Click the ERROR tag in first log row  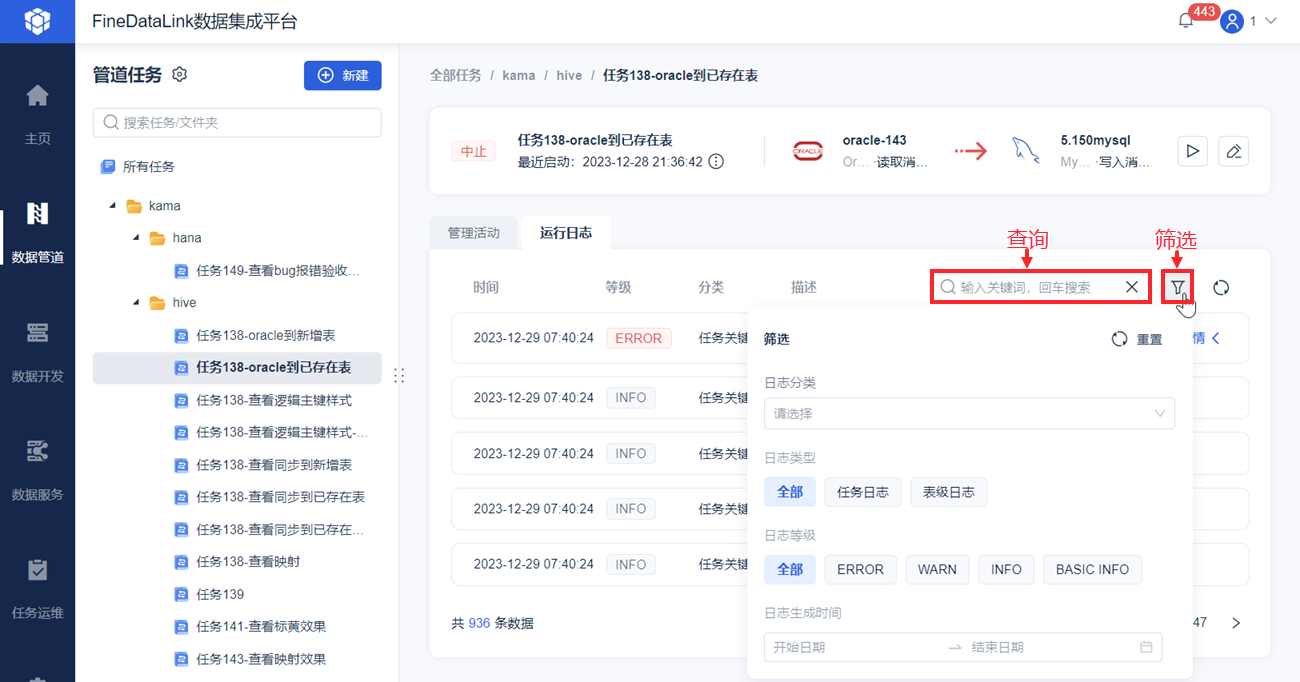click(x=638, y=338)
